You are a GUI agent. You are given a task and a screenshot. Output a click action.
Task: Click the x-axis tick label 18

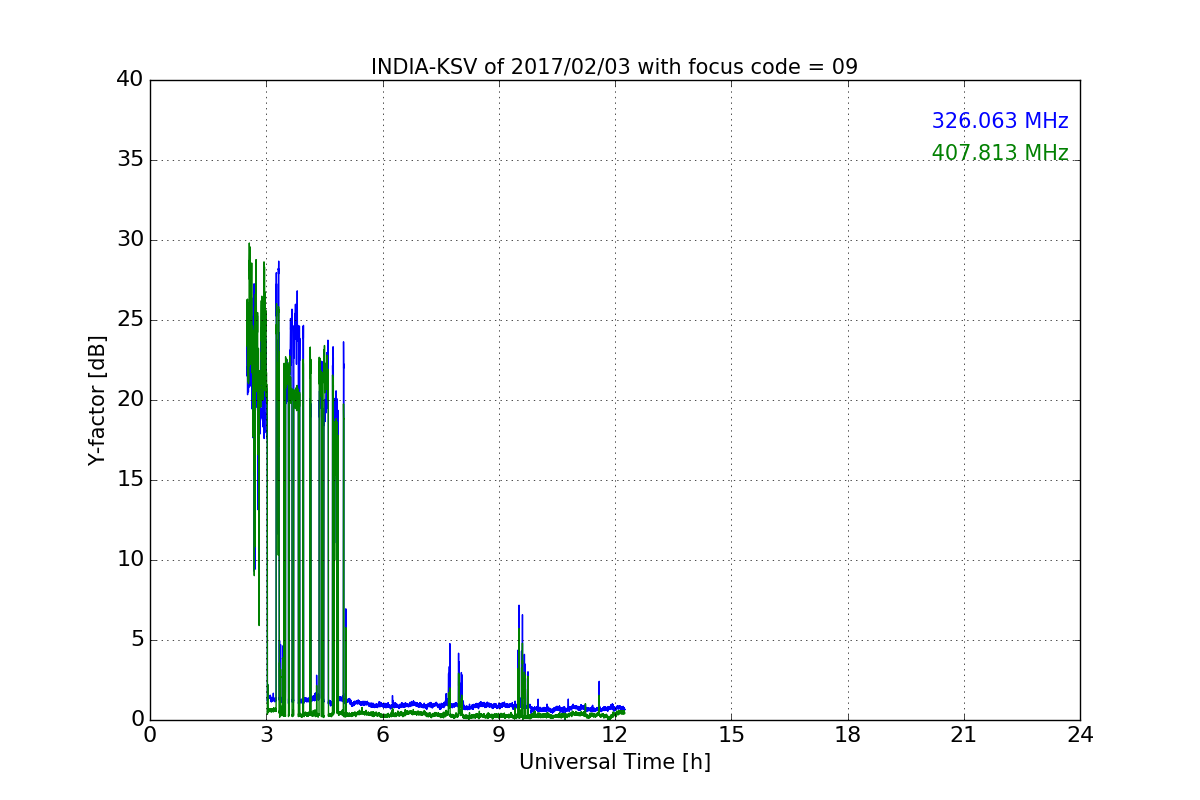click(848, 735)
